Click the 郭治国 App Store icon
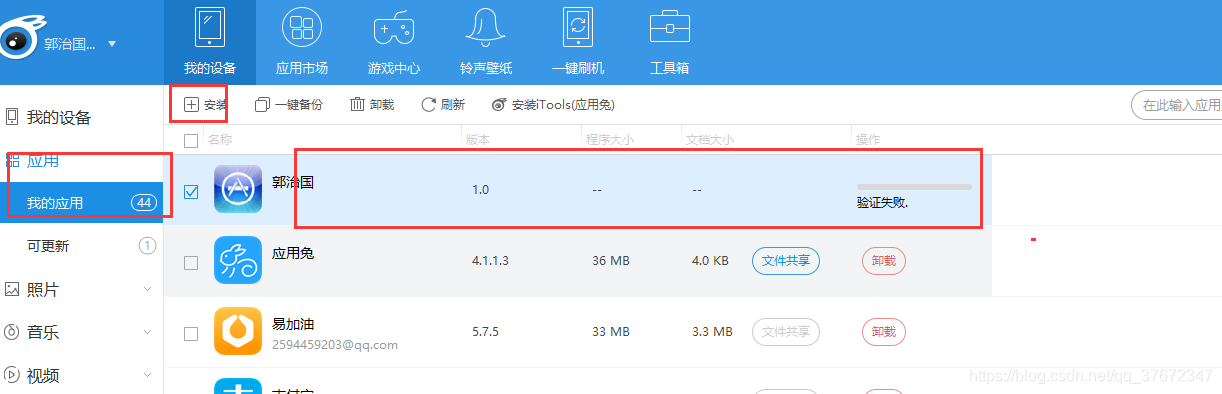 [238, 189]
